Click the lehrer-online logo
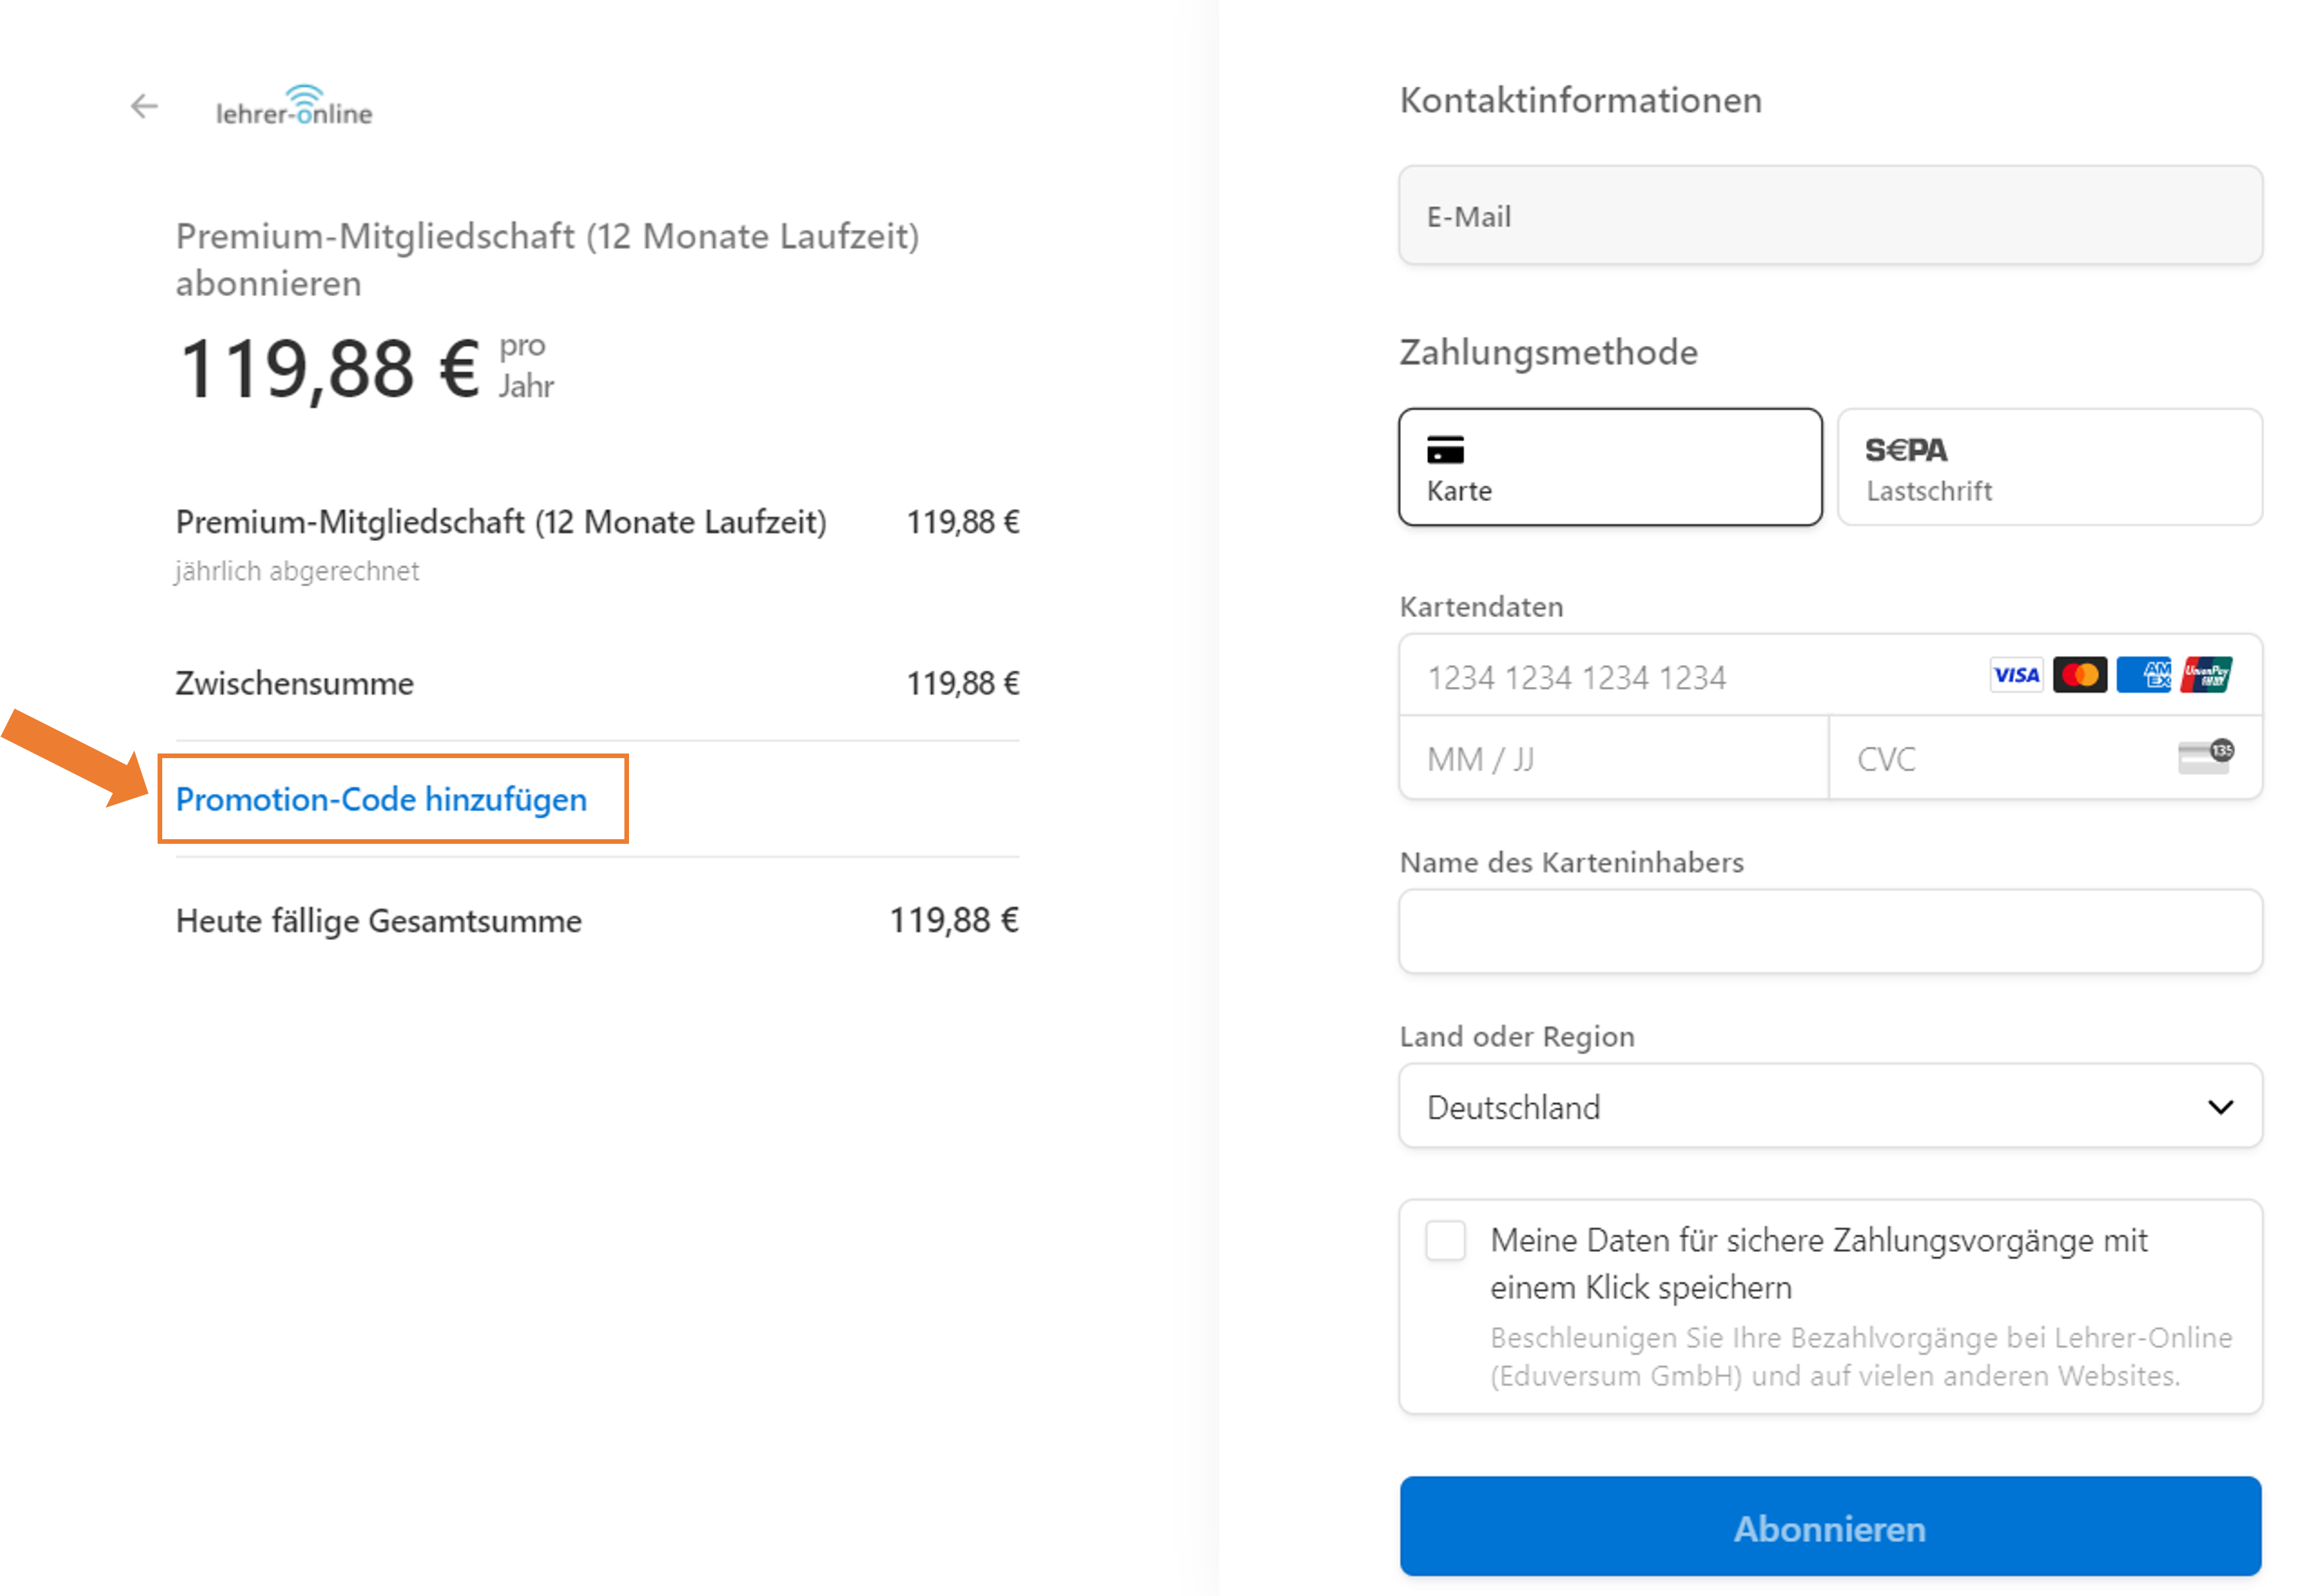2309x1596 pixels. [x=294, y=106]
